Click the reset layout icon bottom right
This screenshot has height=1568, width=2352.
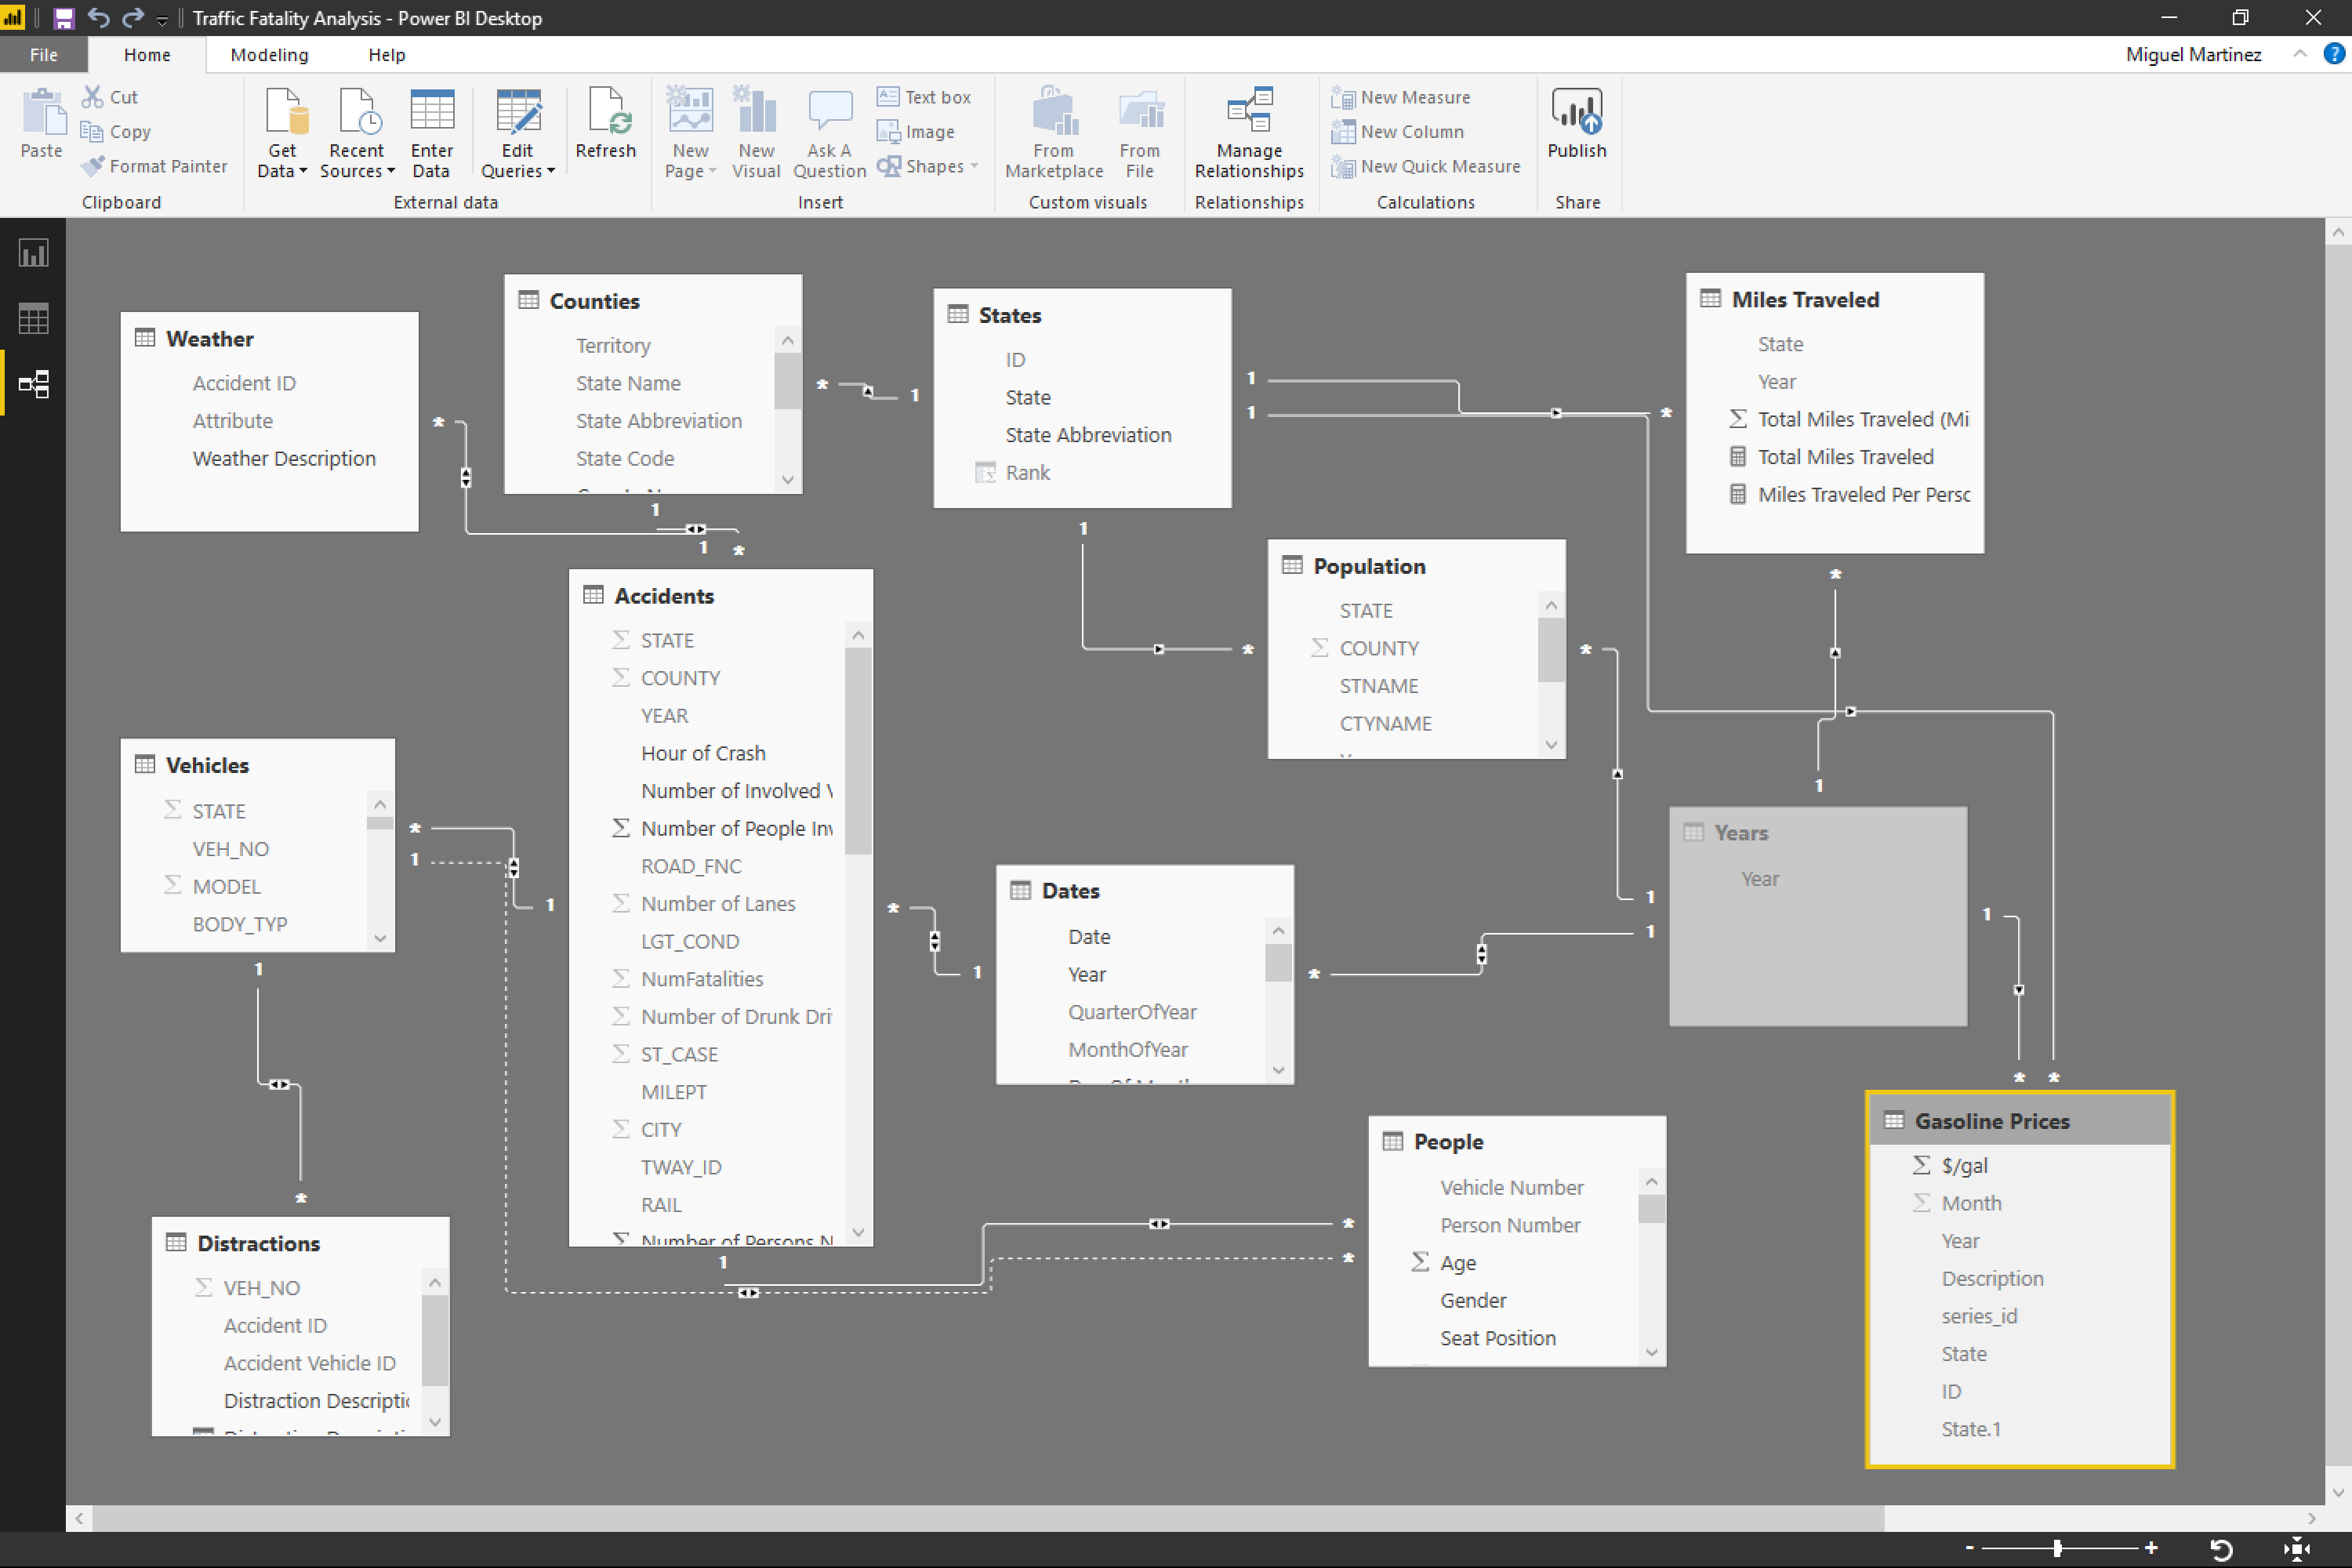click(2221, 1549)
